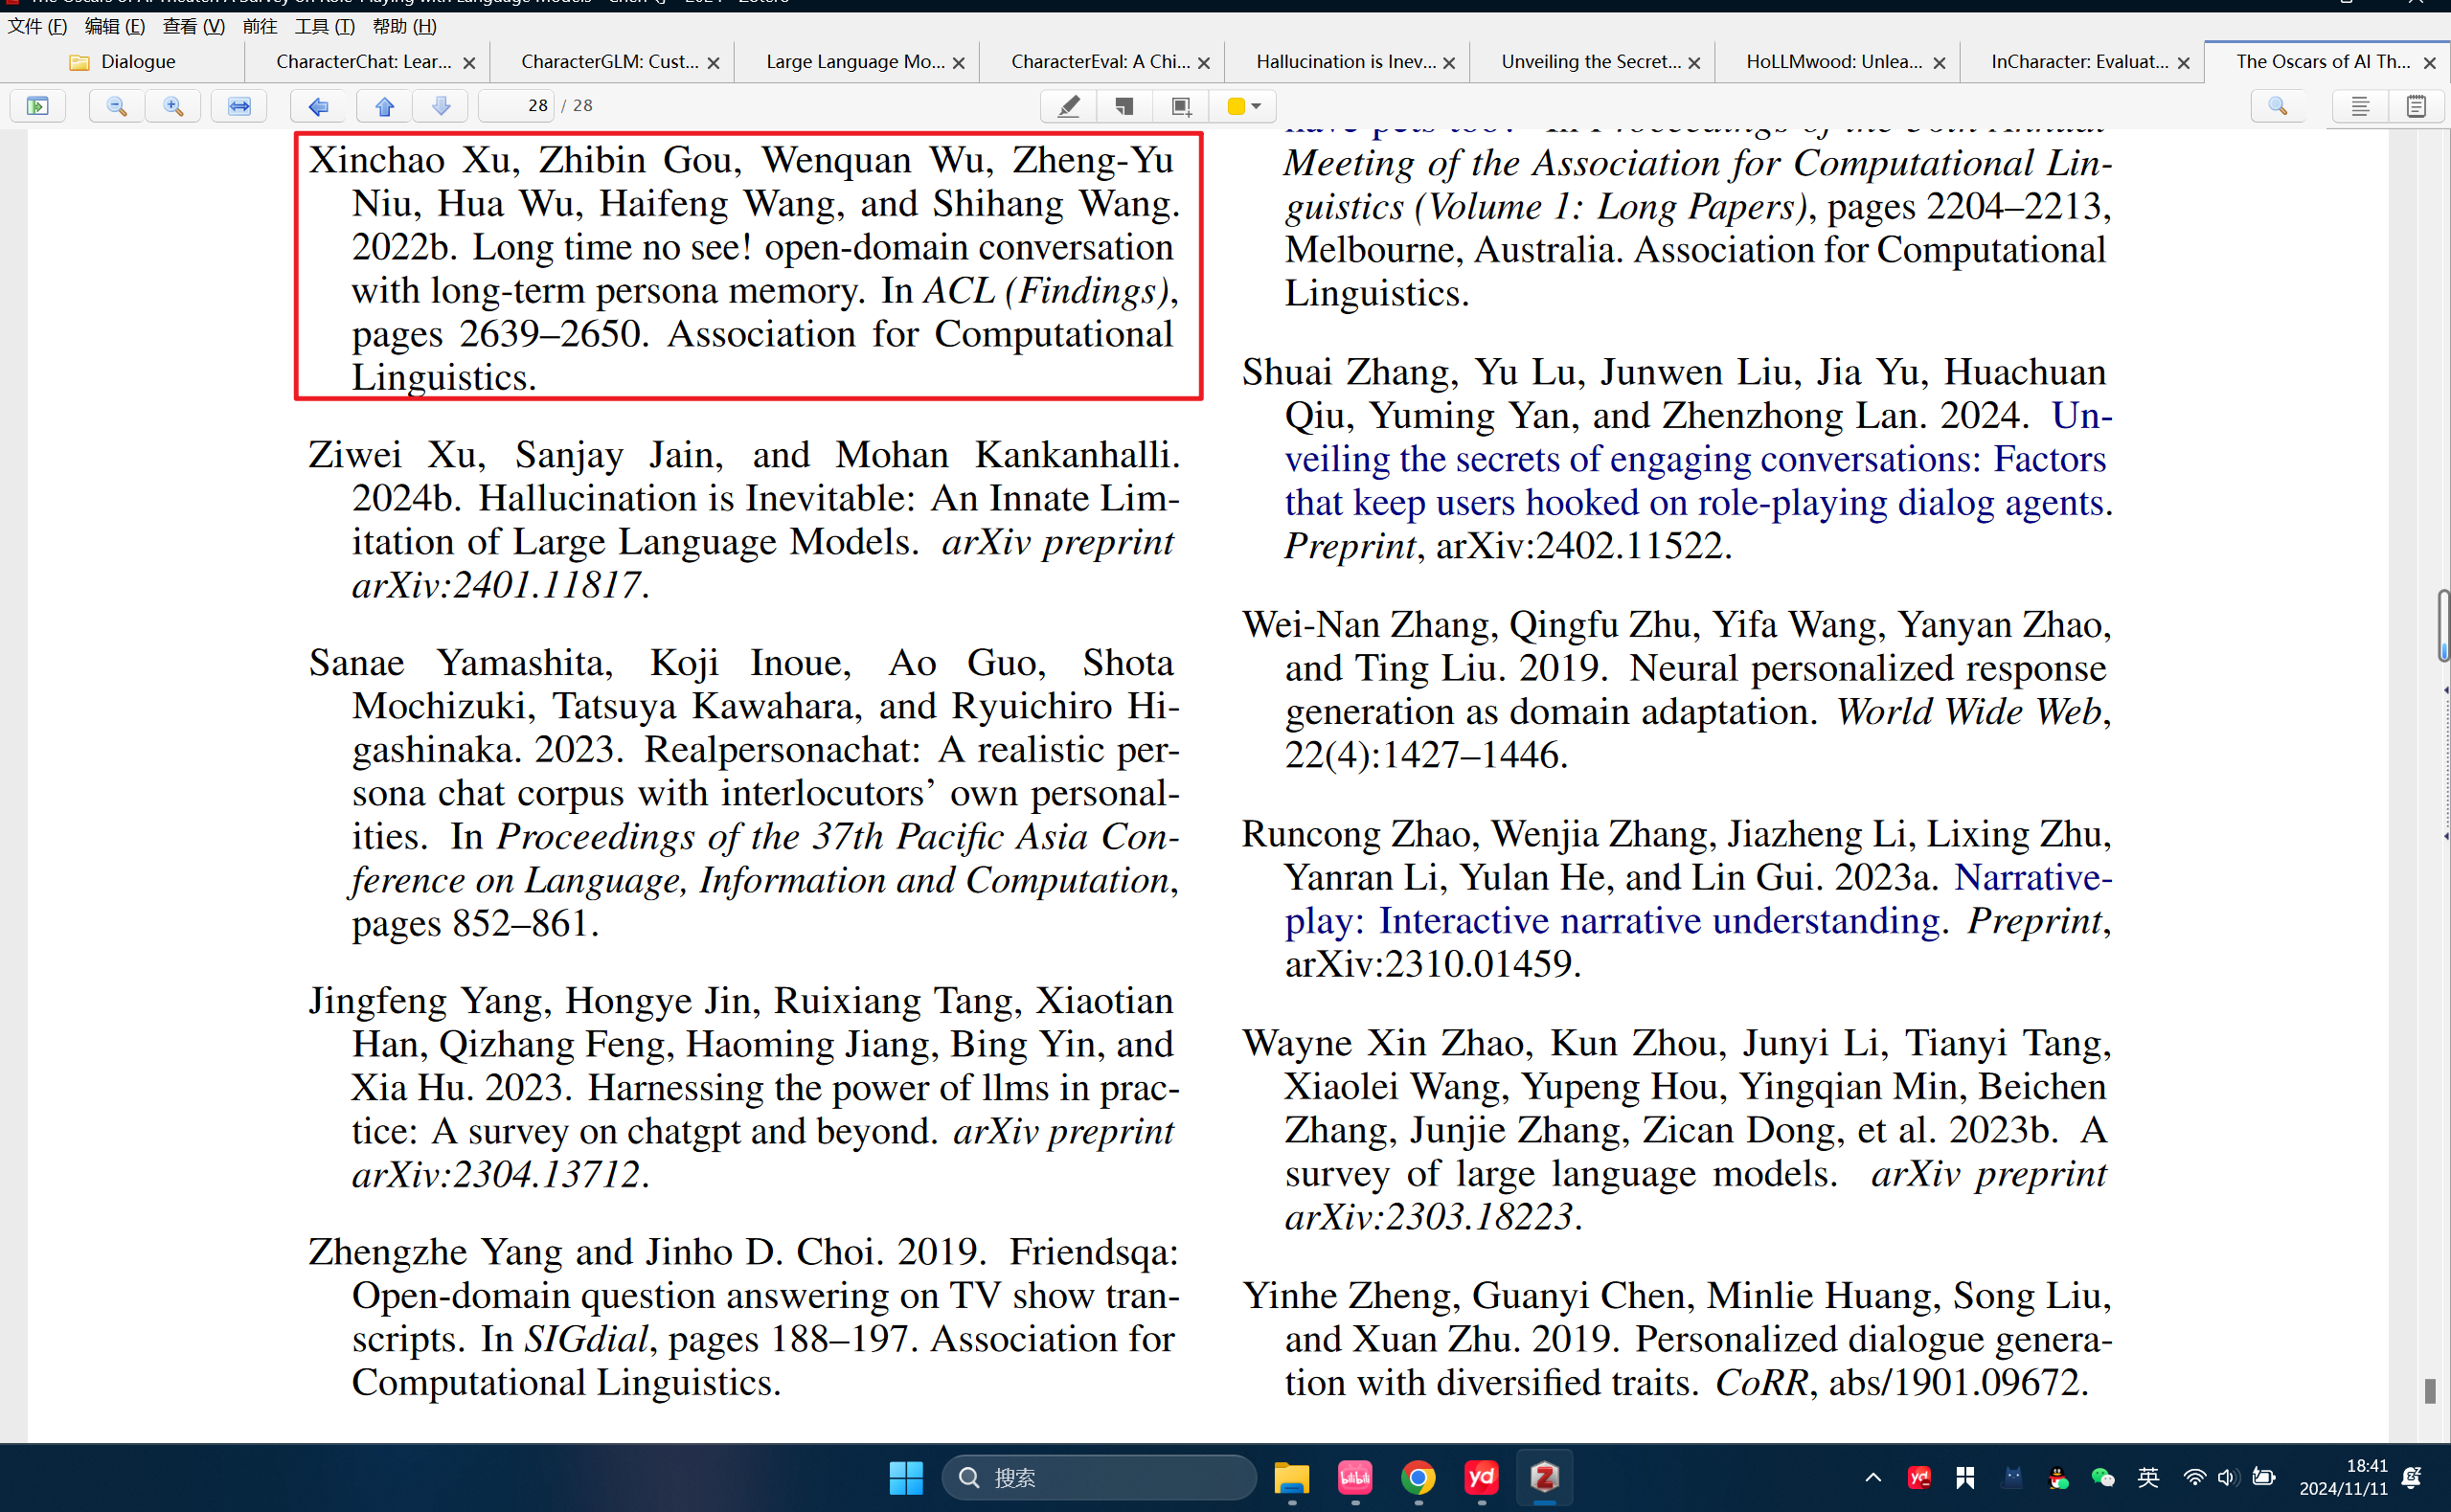Open the 查看 (V) menu
2451x1512 pixels.
pos(194,26)
